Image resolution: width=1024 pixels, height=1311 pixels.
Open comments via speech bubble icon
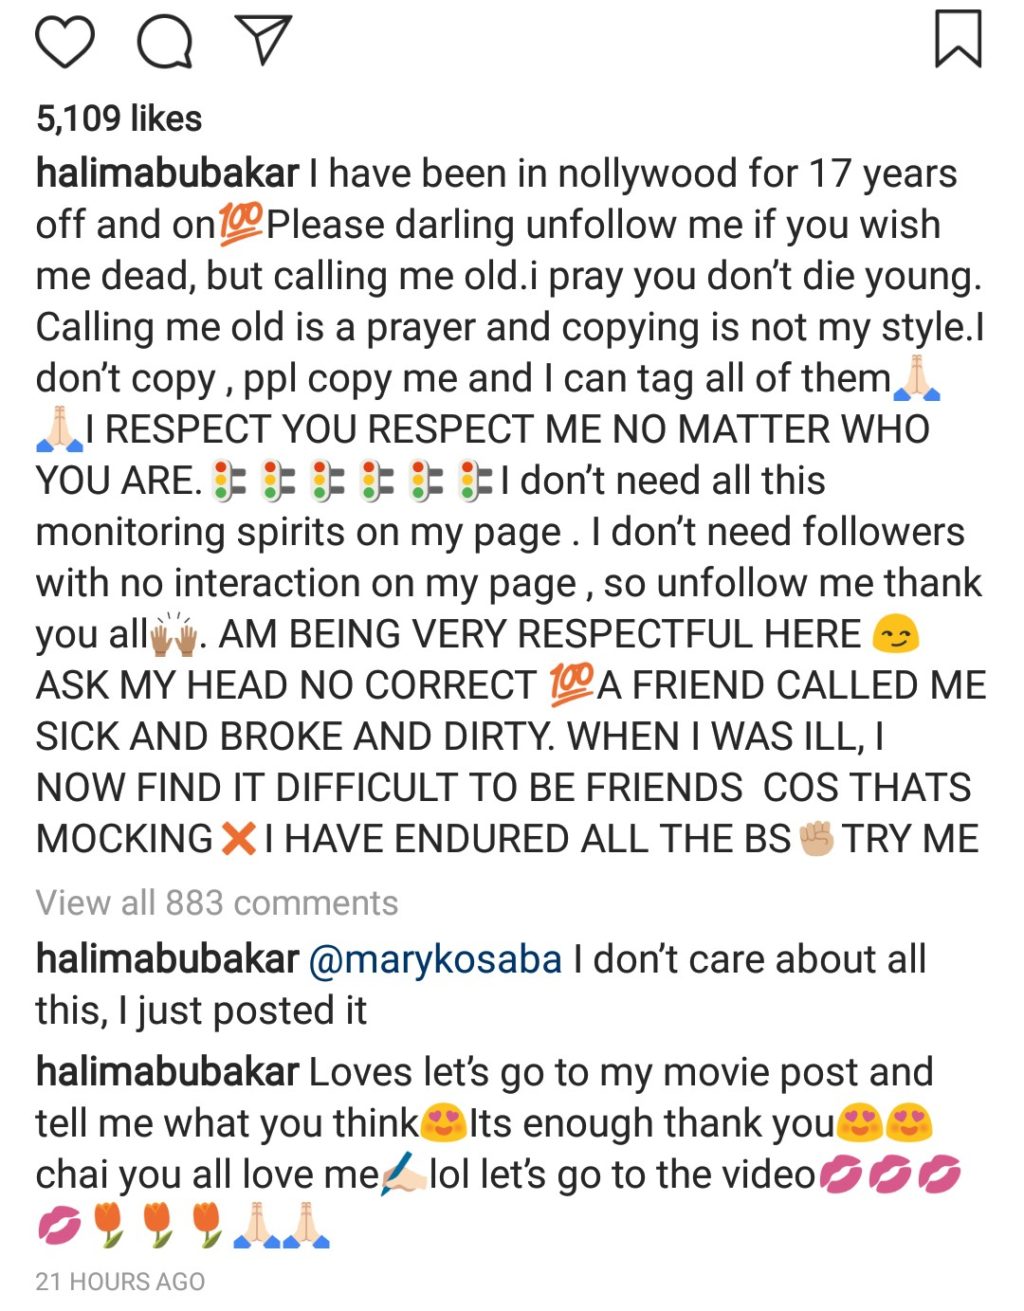pos(165,42)
